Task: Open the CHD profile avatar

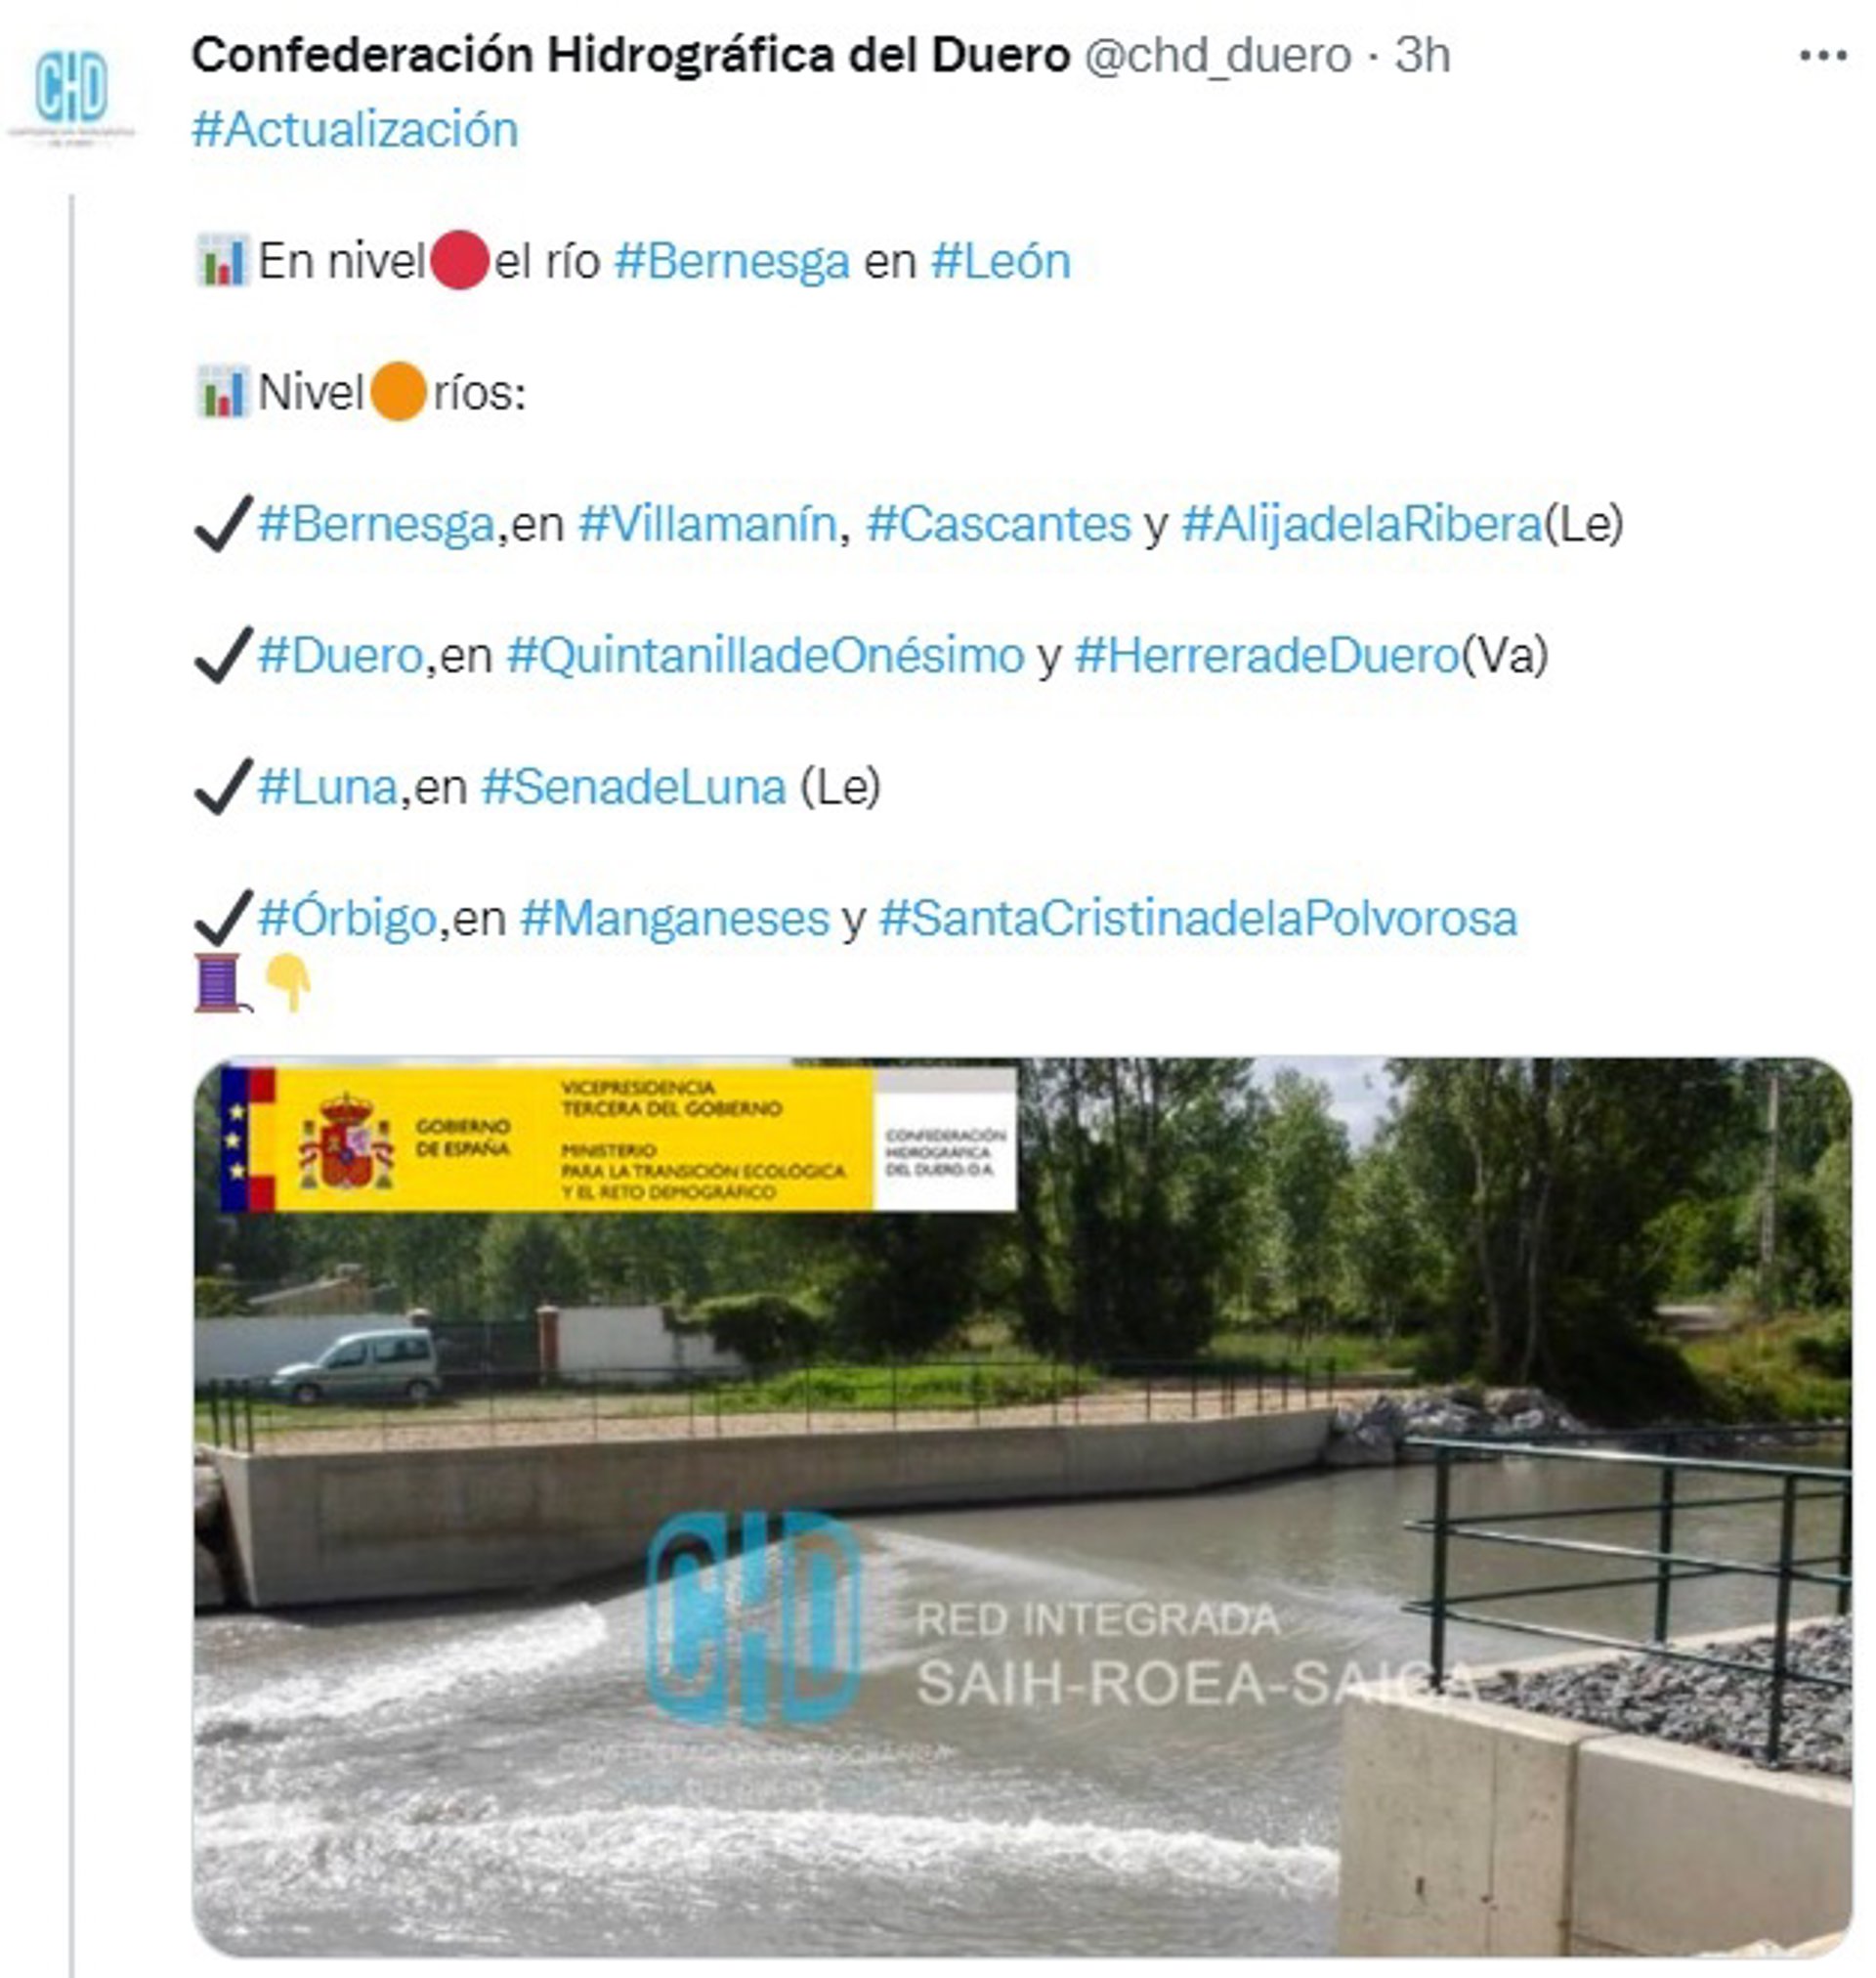Action: (71, 96)
